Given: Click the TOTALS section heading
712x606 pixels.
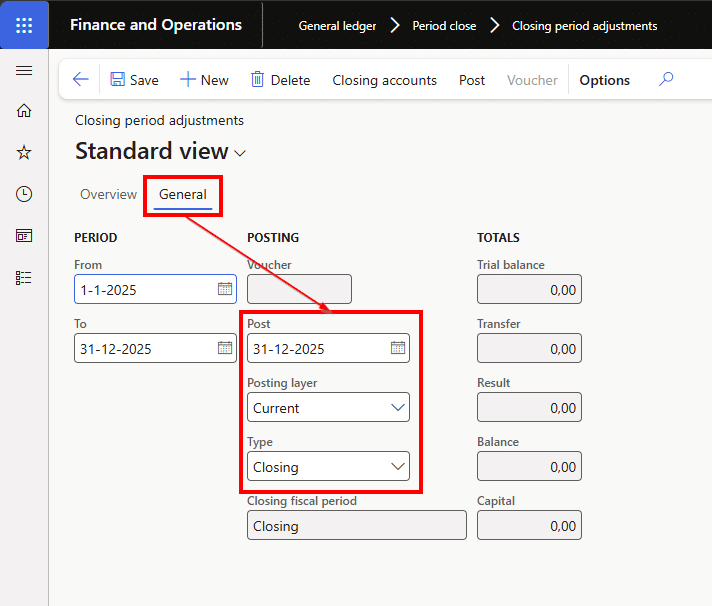Looking at the screenshot, I should (498, 237).
